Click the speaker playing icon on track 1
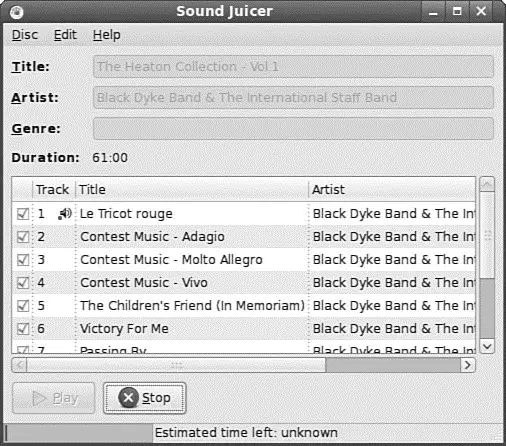 point(65,214)
